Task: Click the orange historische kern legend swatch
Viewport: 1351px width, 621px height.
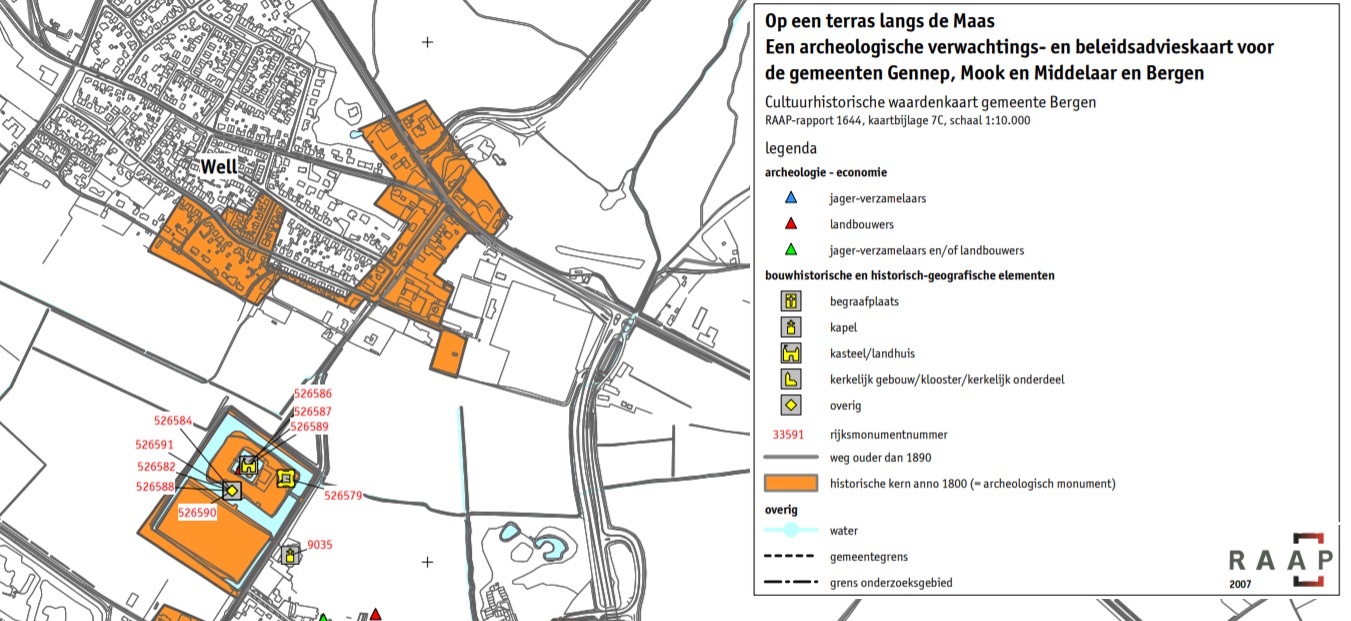Action: (x=790, y=484)
